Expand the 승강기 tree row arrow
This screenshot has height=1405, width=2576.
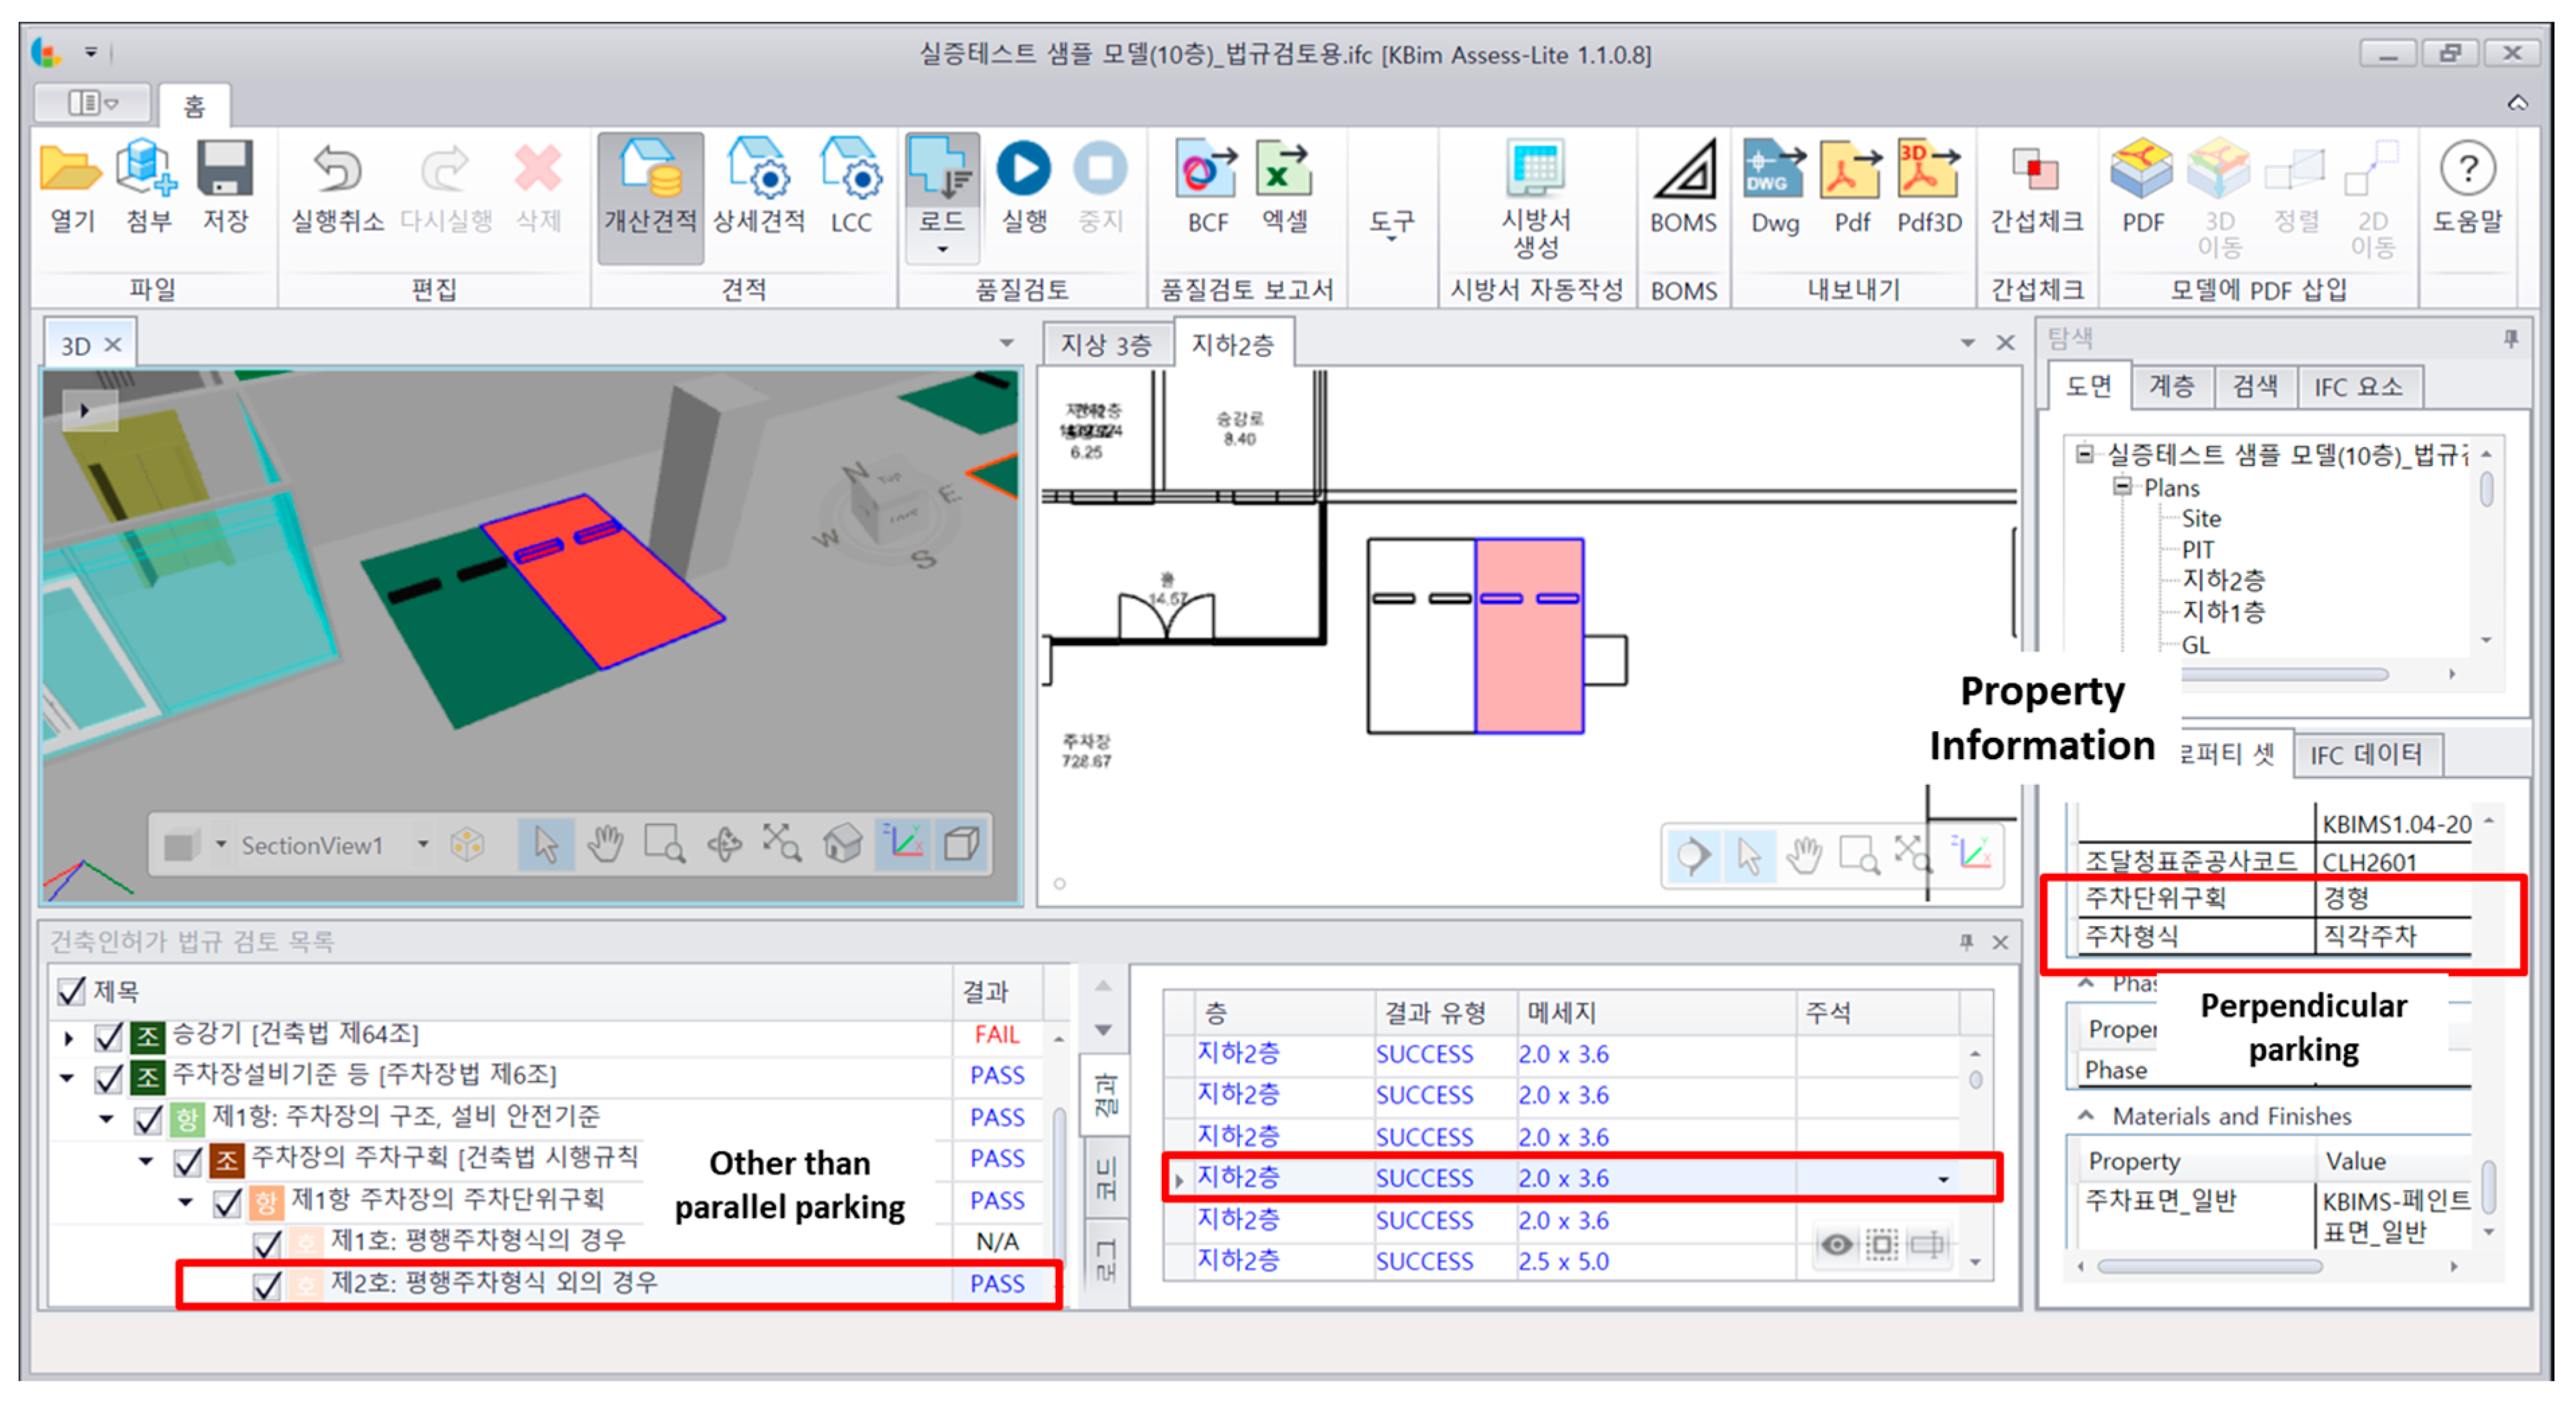tap(69, 1038)
